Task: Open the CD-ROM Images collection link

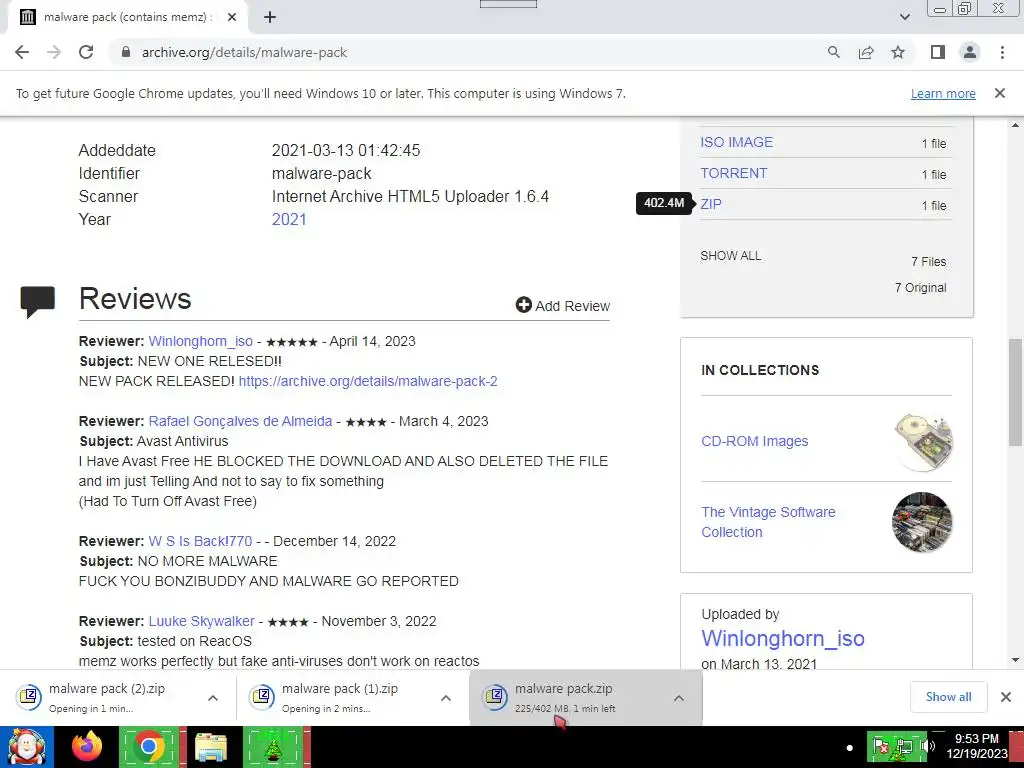Action: tap(754, 441)
